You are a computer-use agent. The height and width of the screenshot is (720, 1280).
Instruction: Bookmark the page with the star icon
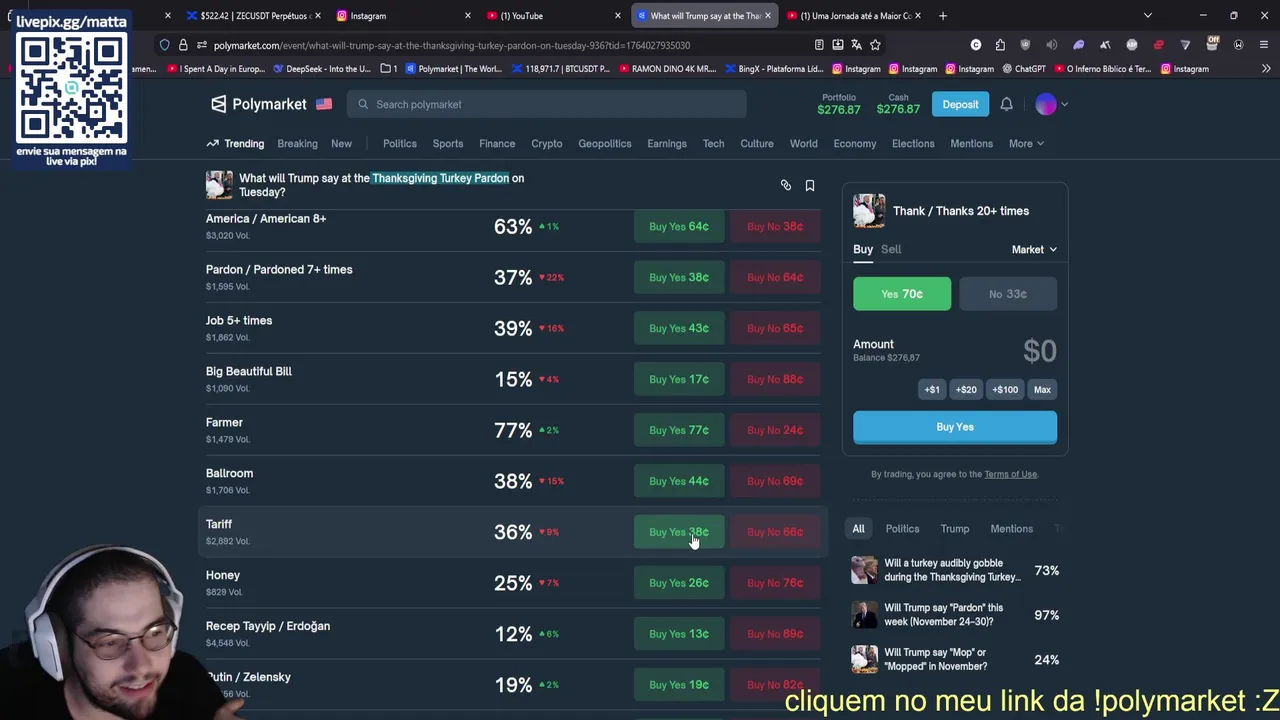point(875,45)
